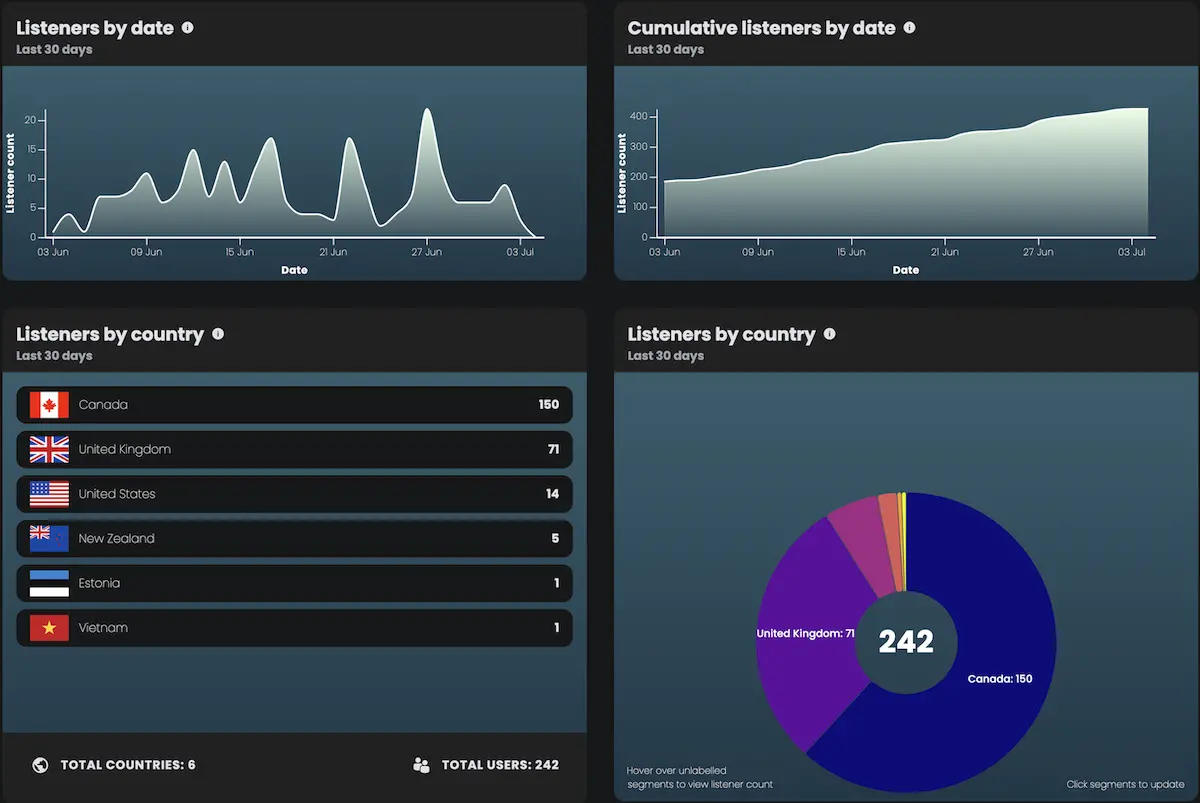Click the United Kingdom: 71 donut segment

[805, 634]
